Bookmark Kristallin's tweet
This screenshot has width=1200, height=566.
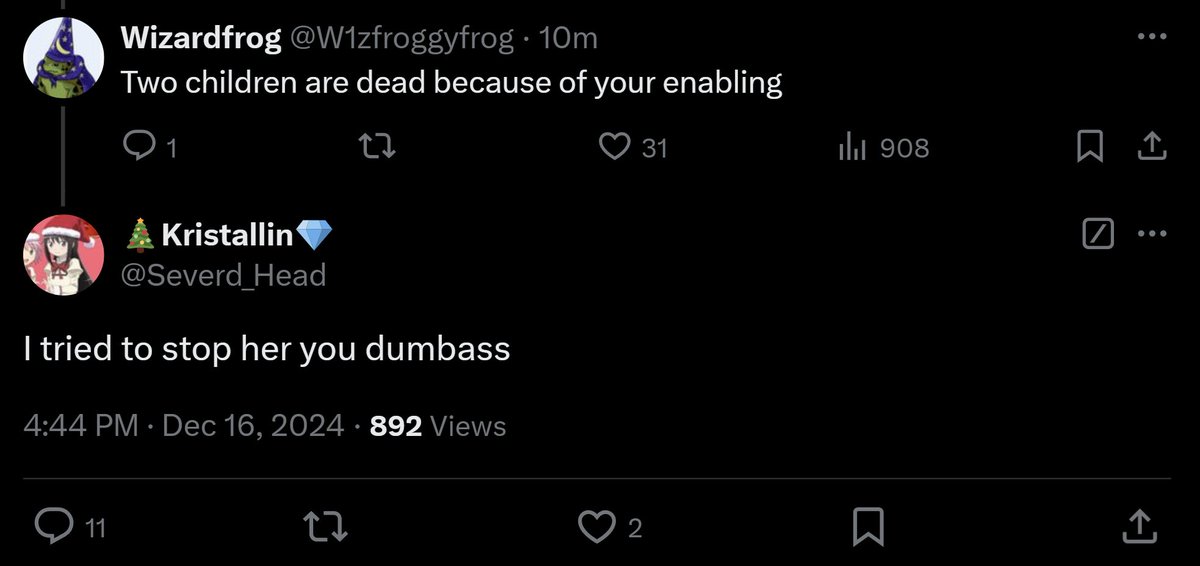point(869,526)
